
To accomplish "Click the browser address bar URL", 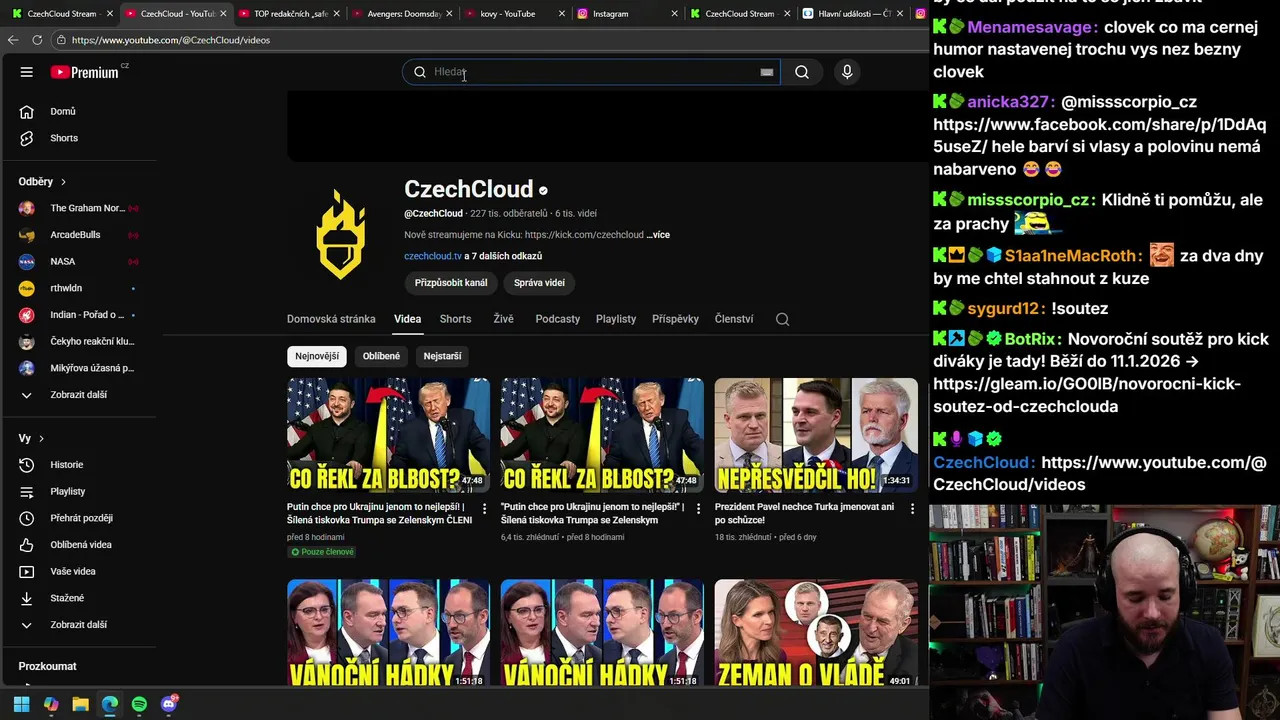I will (x=171, y=40).
